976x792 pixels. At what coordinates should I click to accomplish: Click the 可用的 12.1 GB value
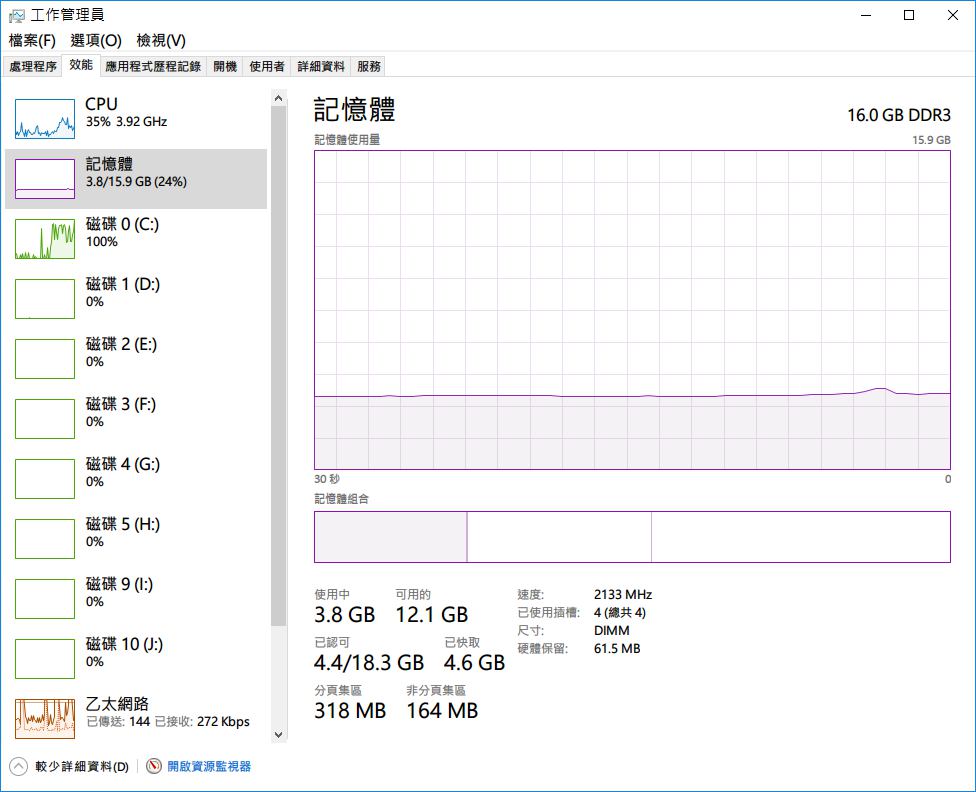click(432, 615)
